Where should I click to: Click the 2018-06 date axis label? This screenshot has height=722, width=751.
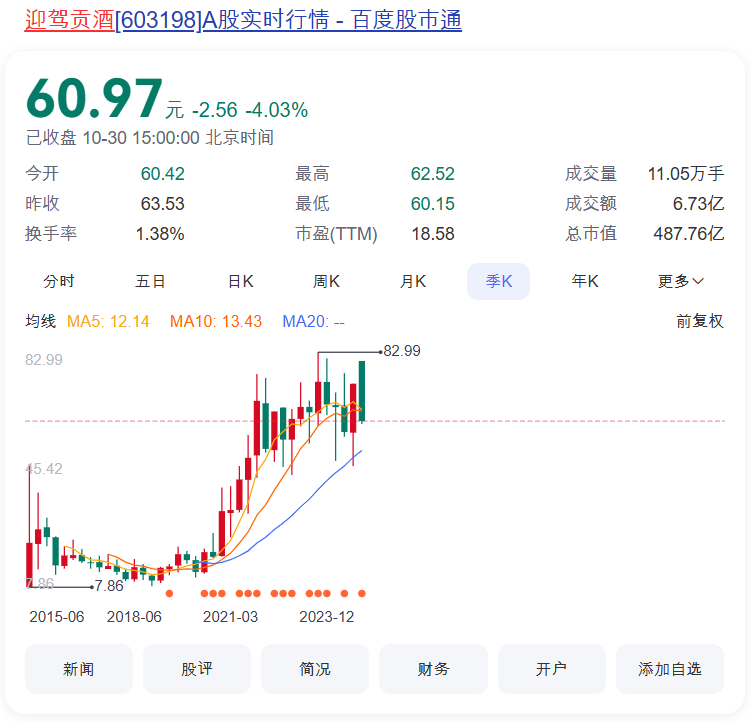[134, 617]
